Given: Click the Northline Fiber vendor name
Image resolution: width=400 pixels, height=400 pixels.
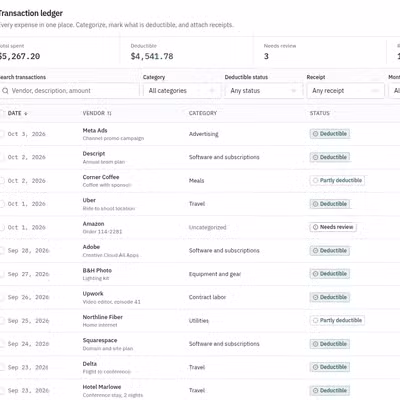Looking at the screenshot, I should 103,317.
